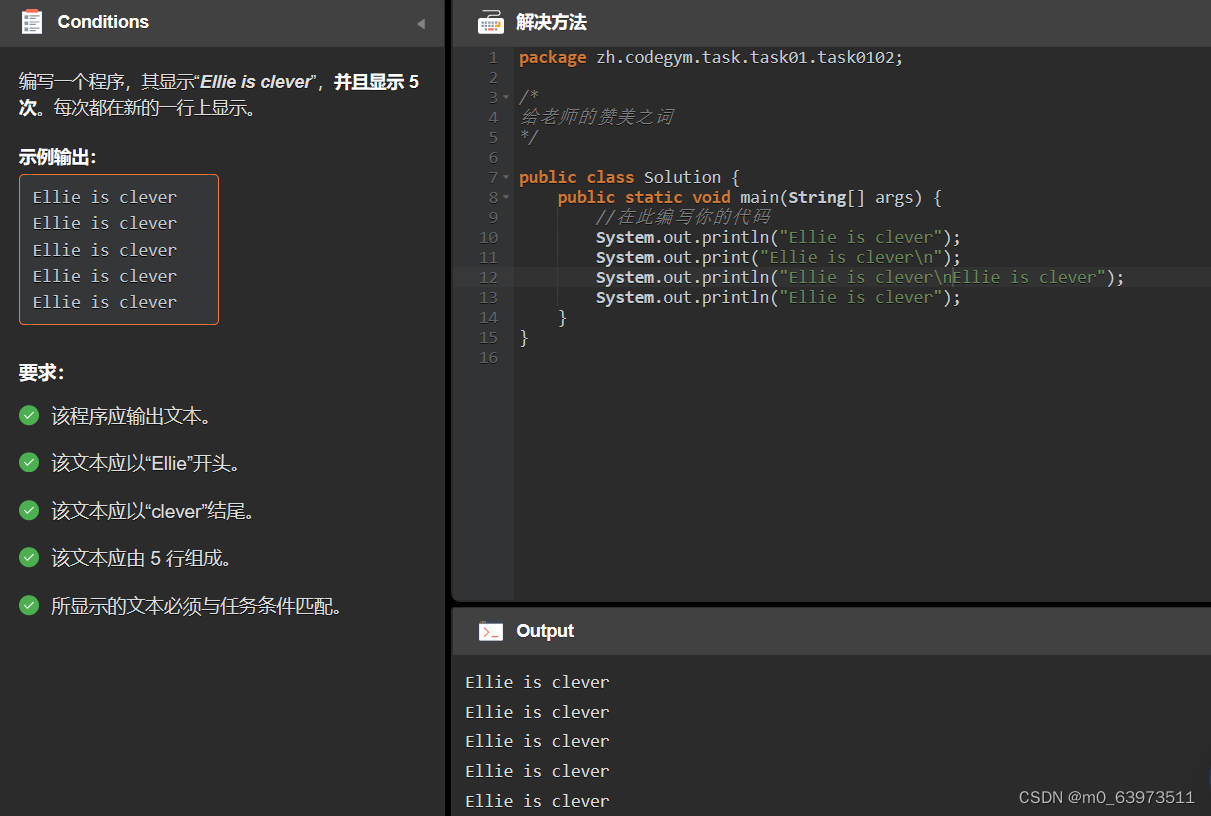Screen dimensions: 1211x816
Task: Click the Output terminal icon
Action: (490, 631)
